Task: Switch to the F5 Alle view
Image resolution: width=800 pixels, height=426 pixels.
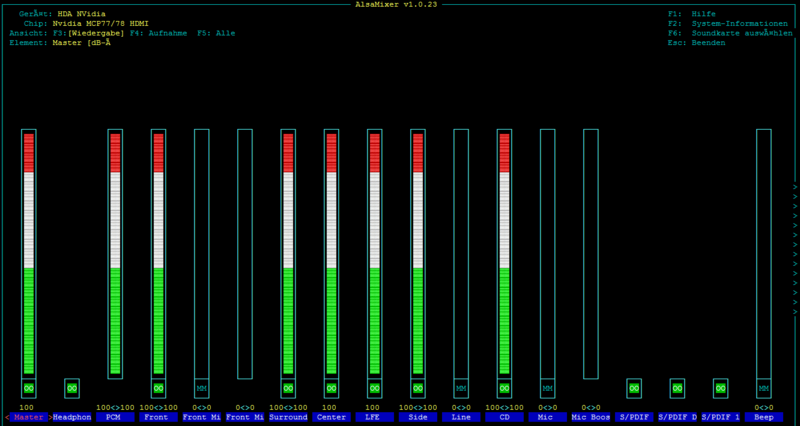Action: click(x=216, y=33)
